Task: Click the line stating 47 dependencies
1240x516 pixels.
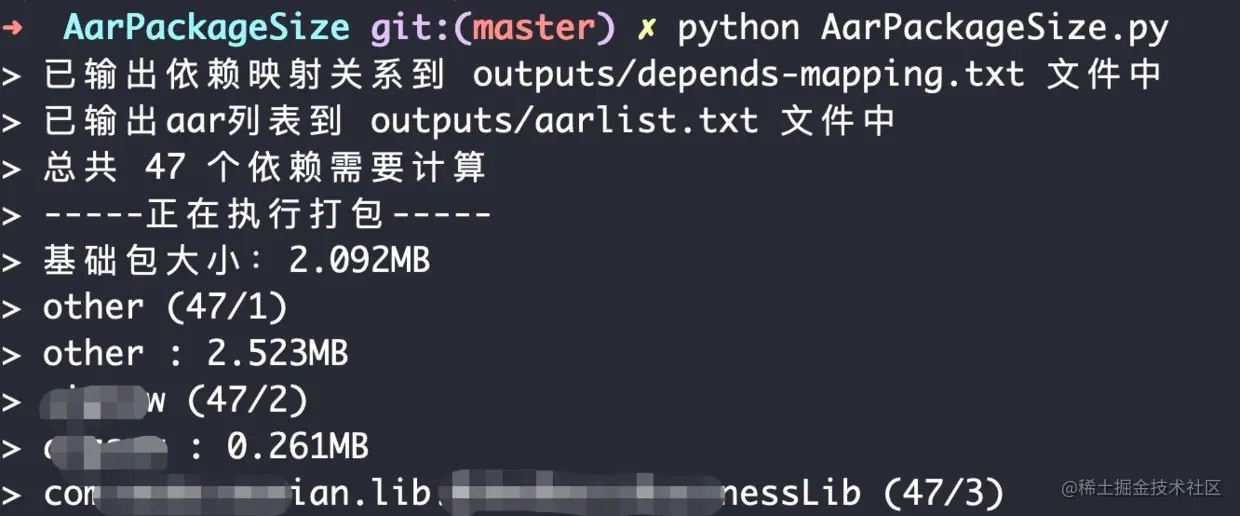Action: click(264, 167)
